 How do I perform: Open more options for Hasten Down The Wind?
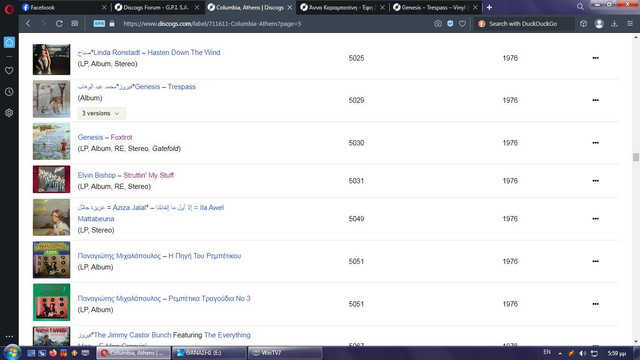click(x=596, y=58)
